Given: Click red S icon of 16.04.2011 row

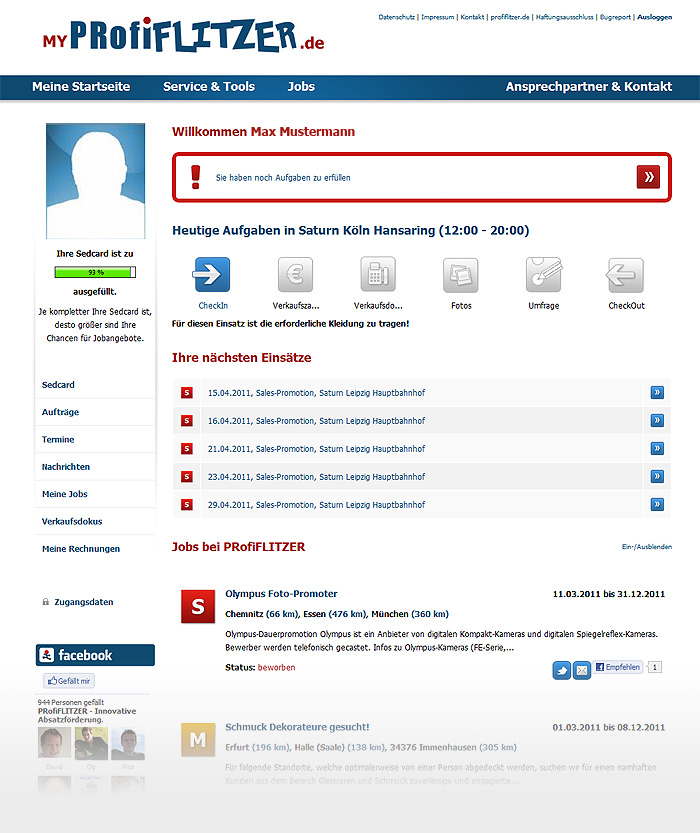Looking at the screenshot, I should pos(187,421).
